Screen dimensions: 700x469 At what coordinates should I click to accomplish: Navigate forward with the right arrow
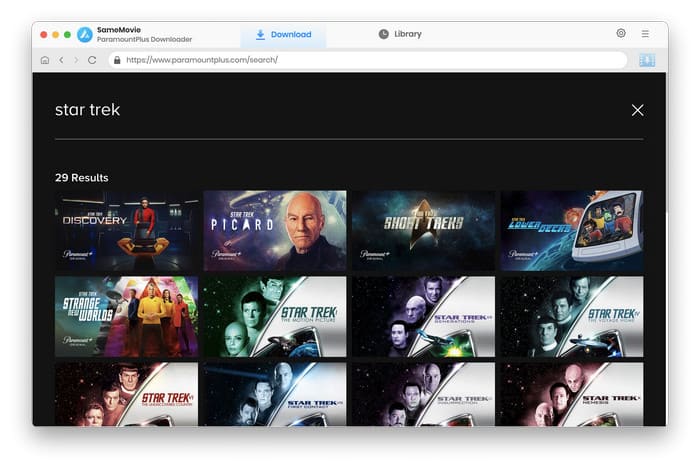pyautogui.click(x=76, y=60)
